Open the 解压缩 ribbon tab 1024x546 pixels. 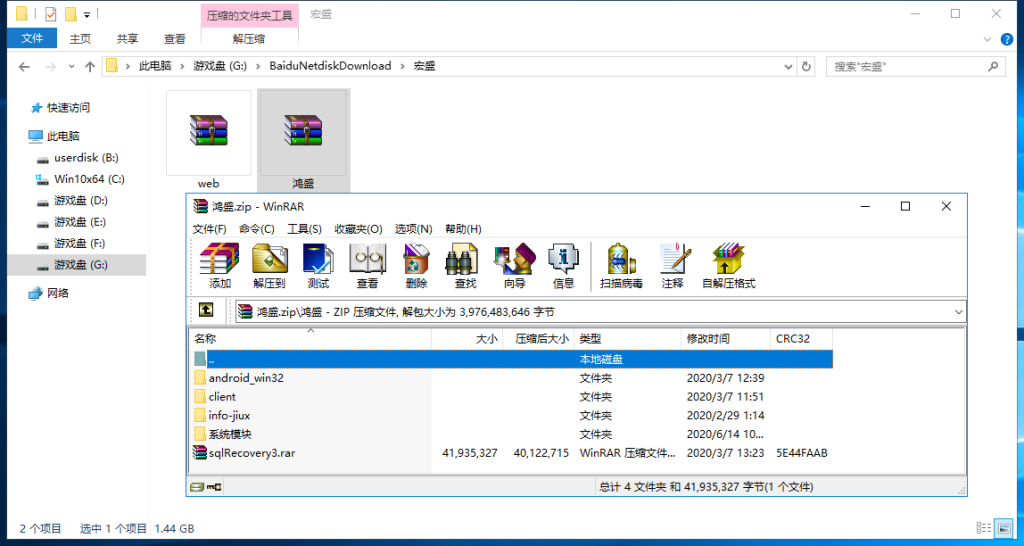tap(249, 39)
